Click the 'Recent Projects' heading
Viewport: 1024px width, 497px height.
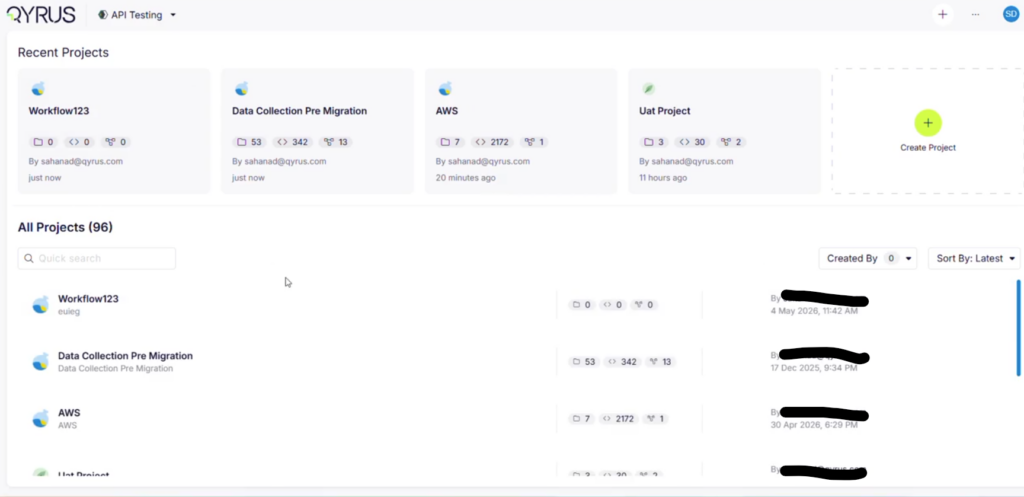pos(63,52)
